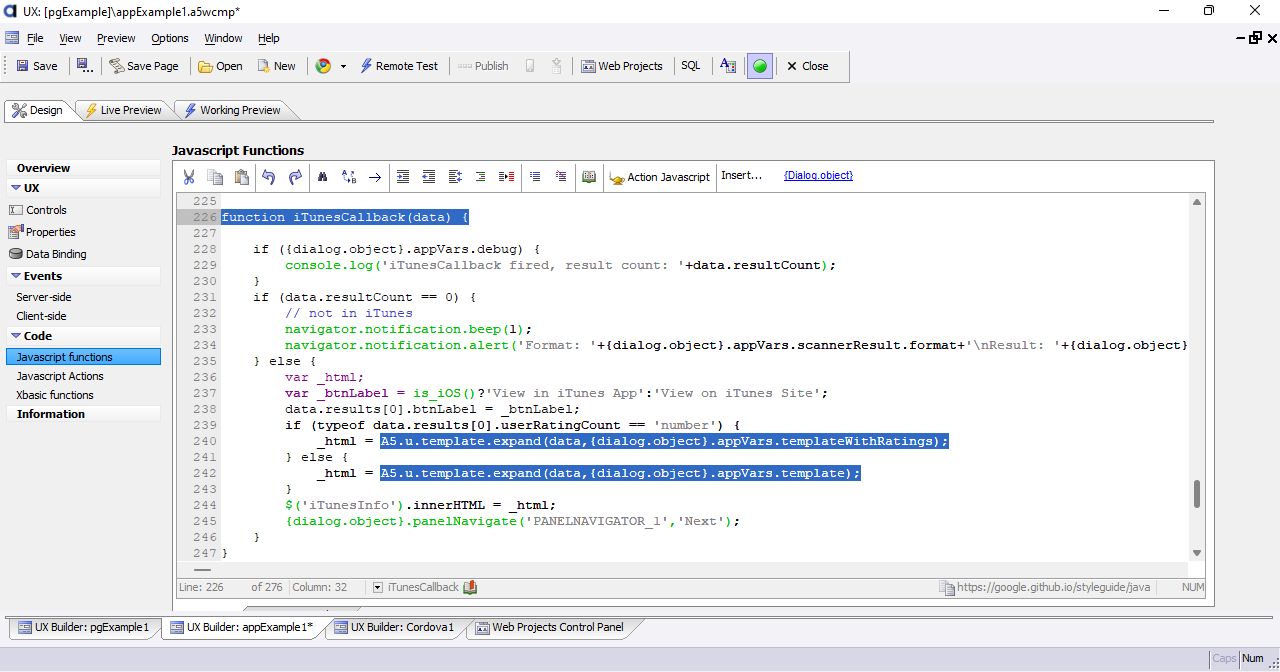Open the View menu
Screen dimensions: 1280x672
pos(70,38)
